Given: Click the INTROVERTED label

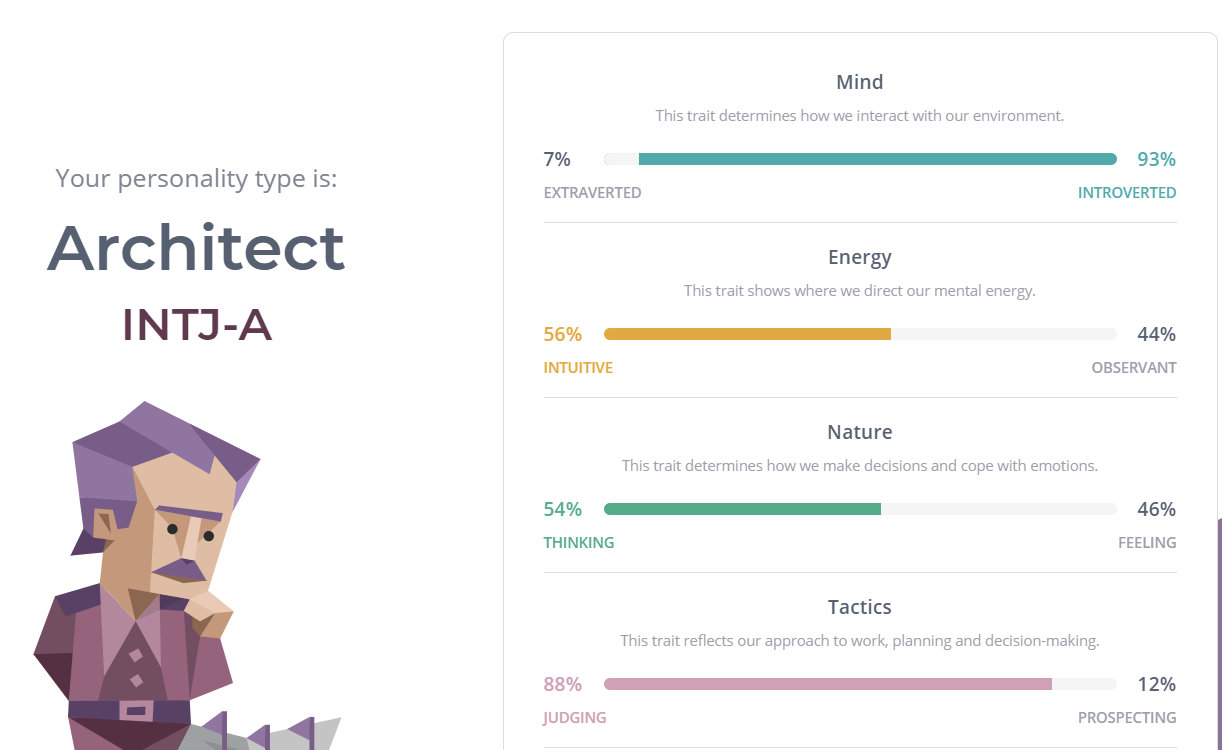Looking at the screenshot, I should click(1127, 193).
